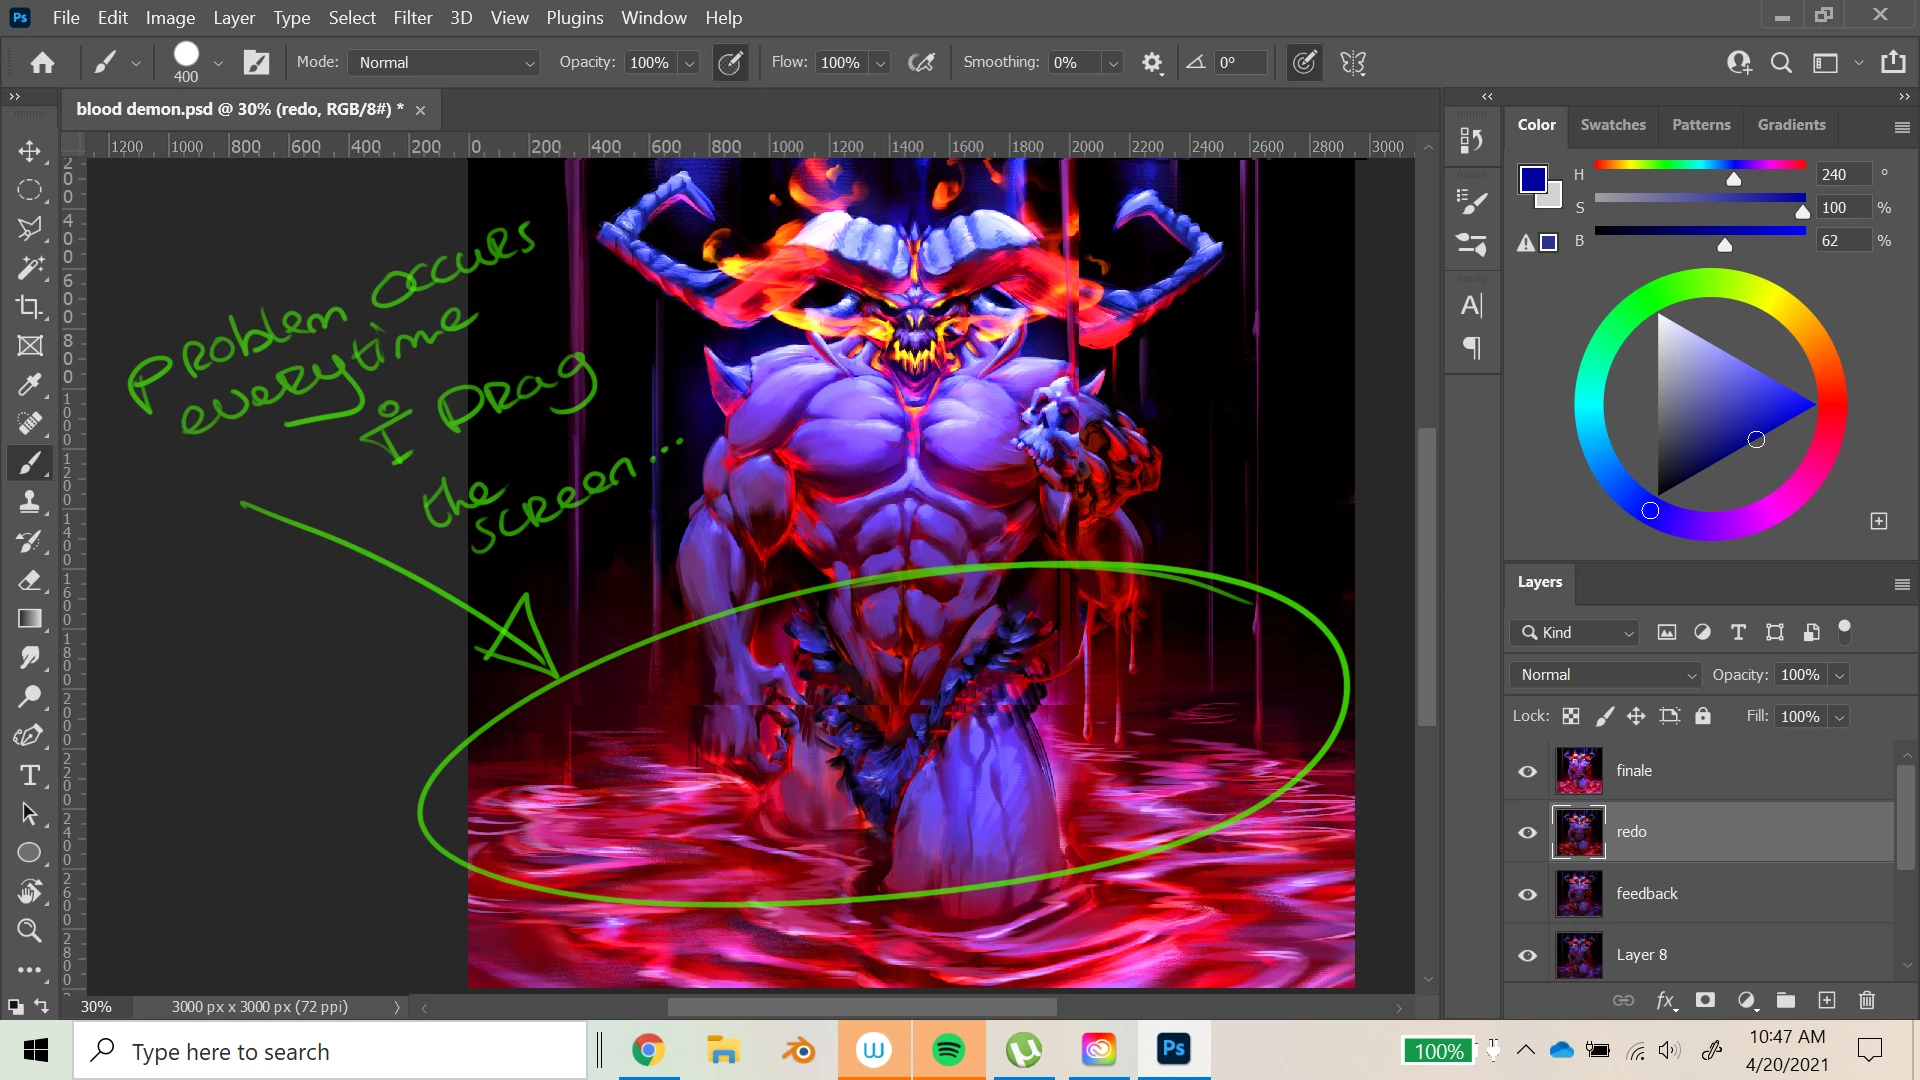Select the Horizontal Type tool

29,775
